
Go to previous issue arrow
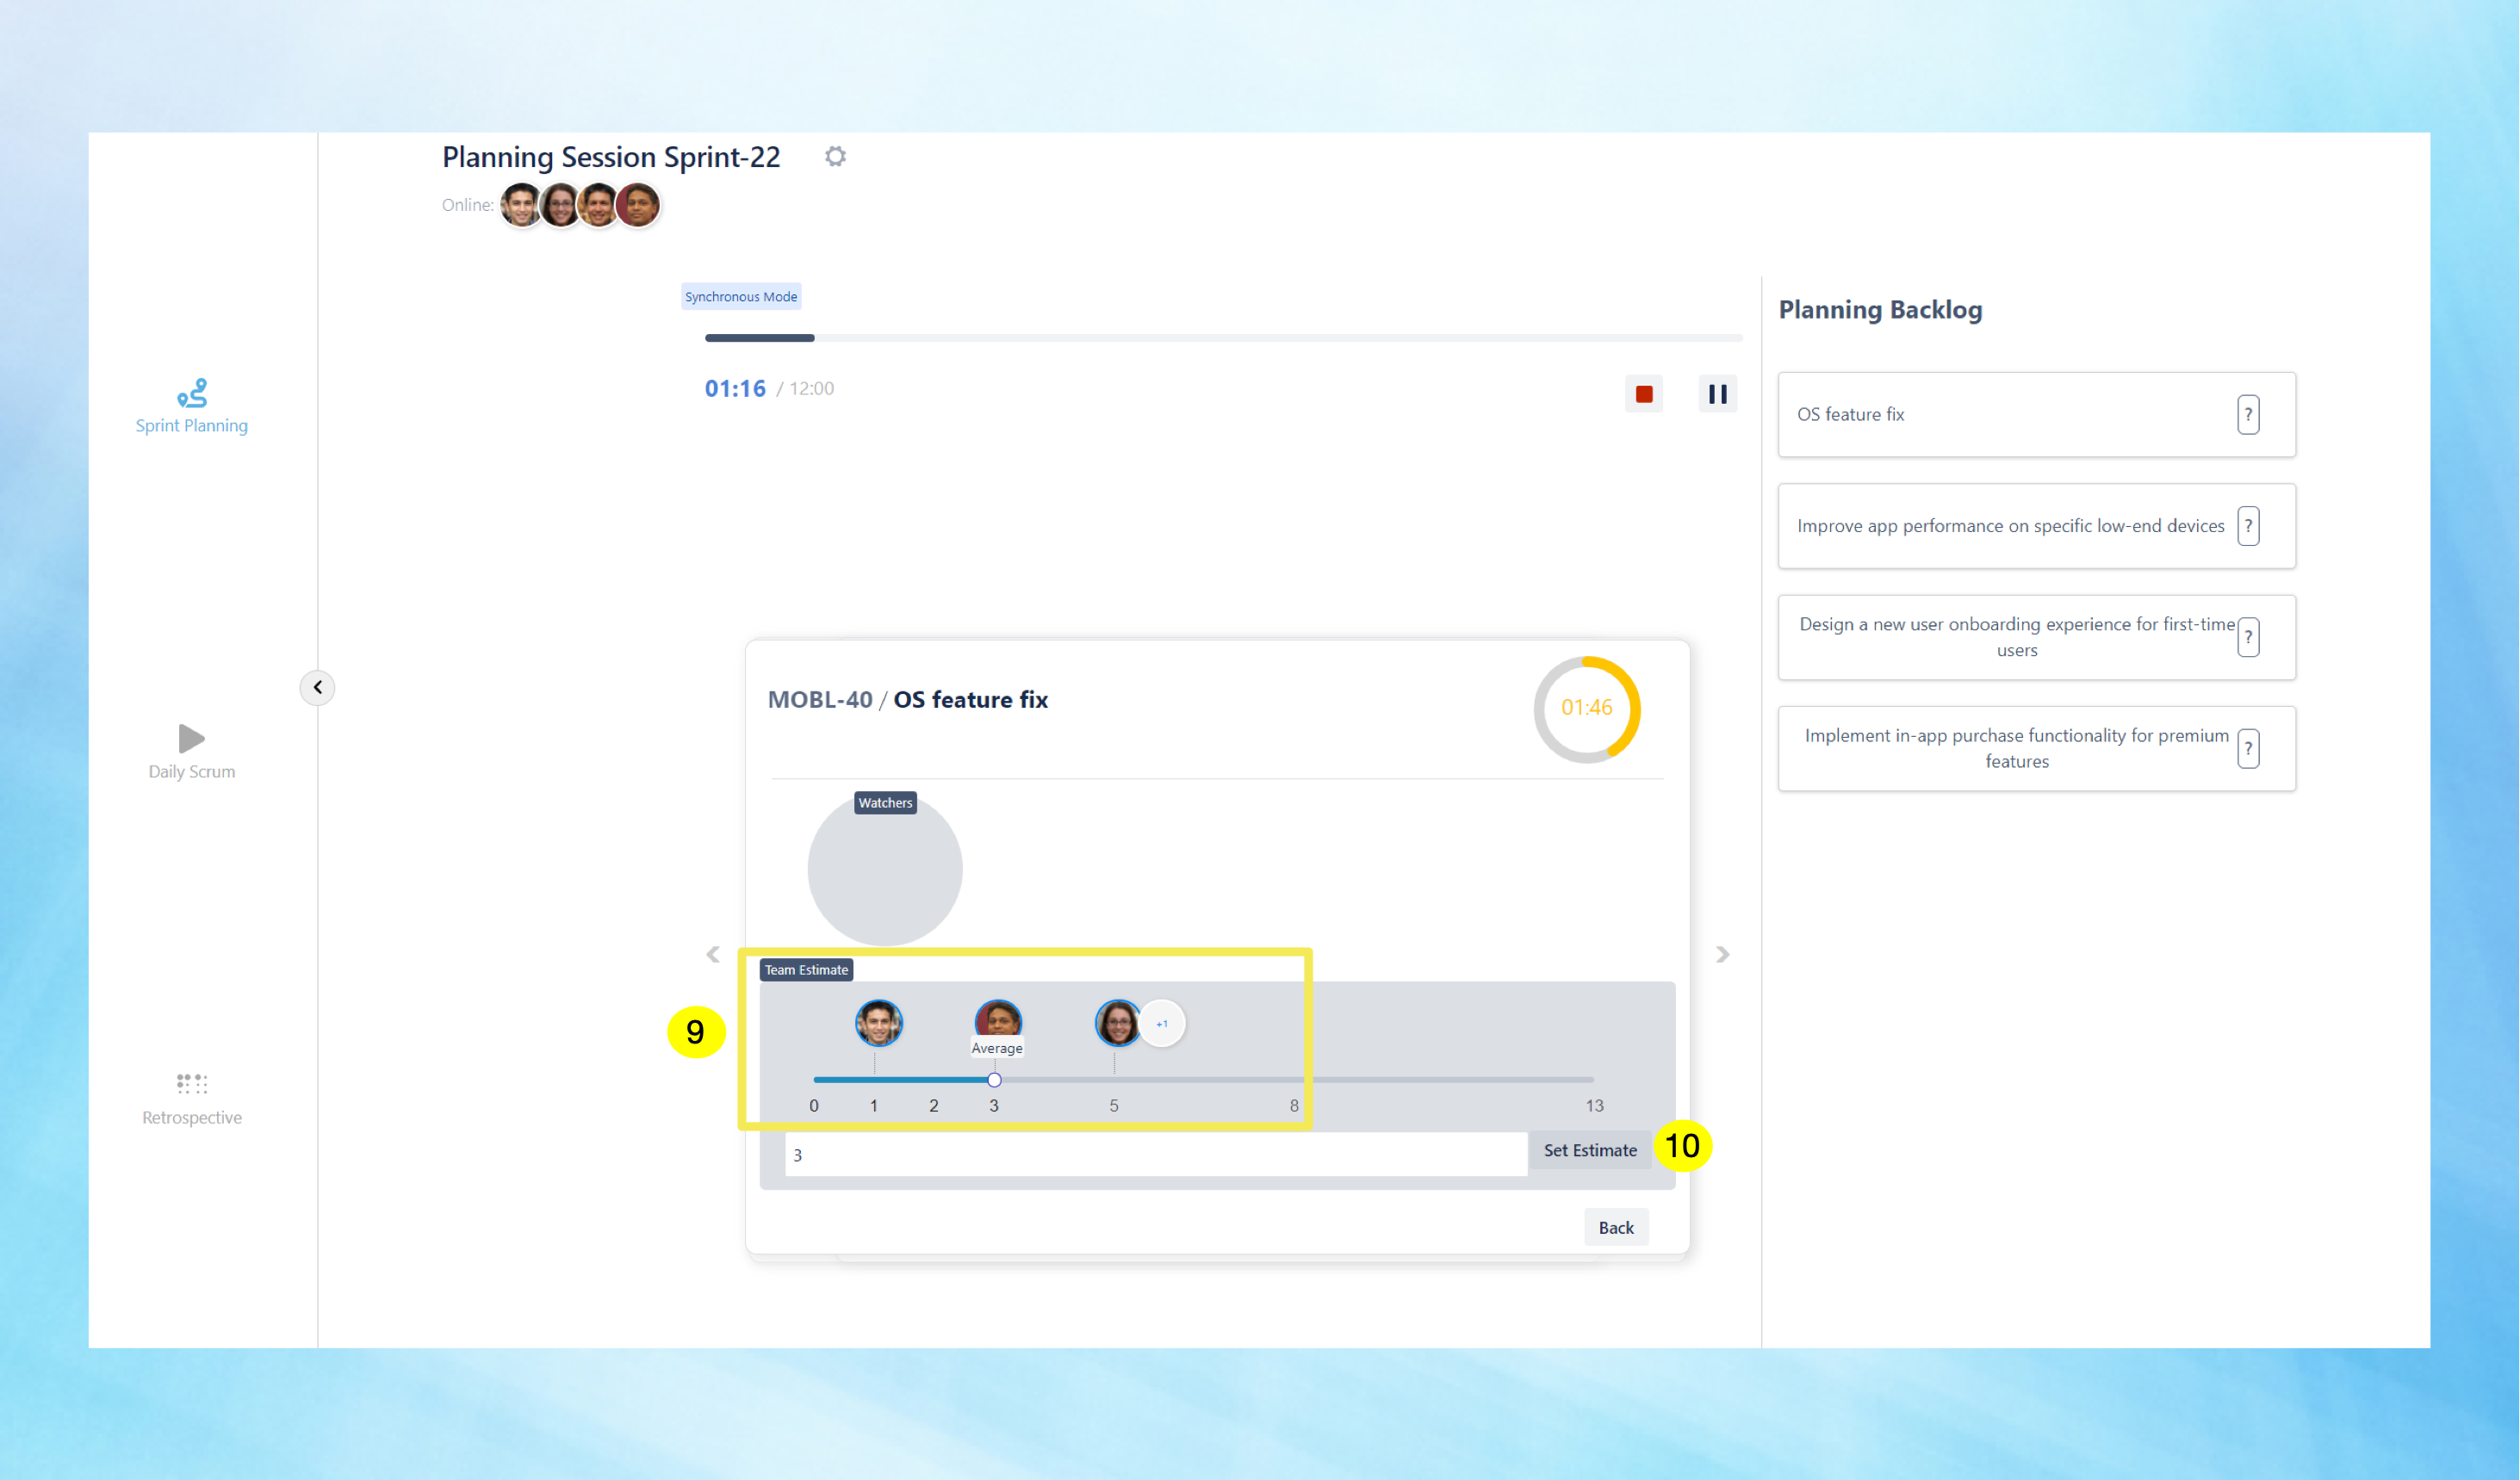[713, 954]
